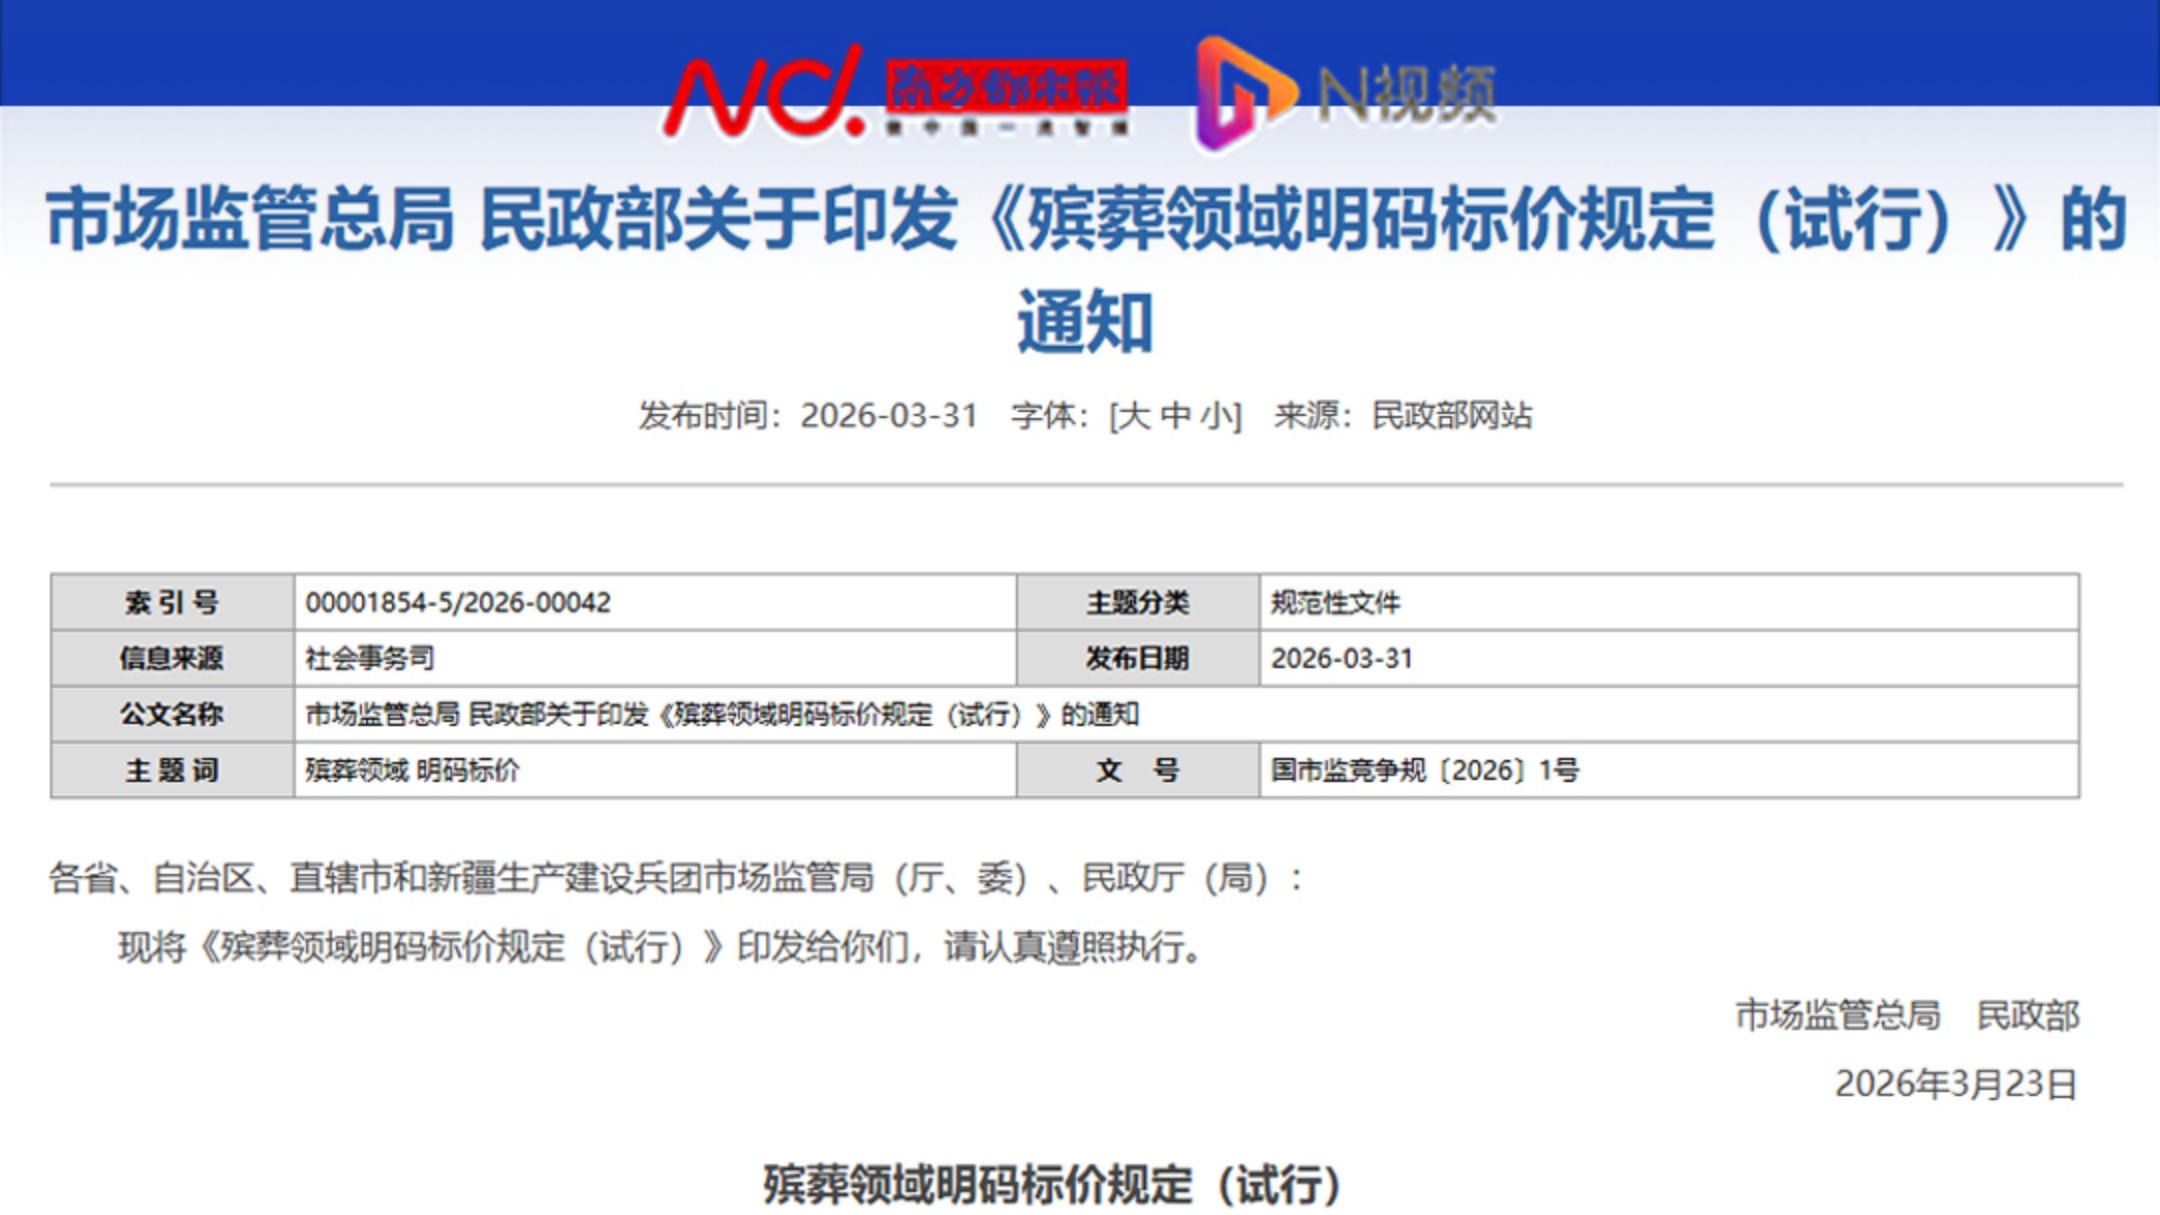Click the 索引号 header cell
Viewport: 2160px width, 1215px height.
click(x=172, y=602)
